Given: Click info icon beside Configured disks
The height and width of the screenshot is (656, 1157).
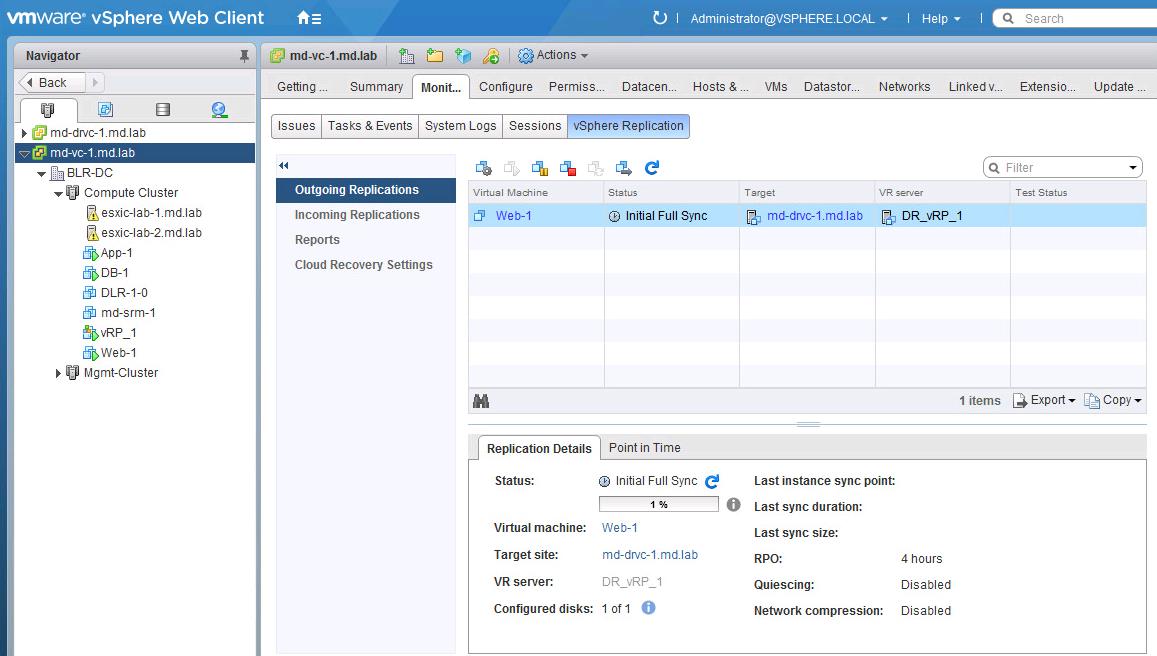Looking at the screenshot, I should click(x=648, y=608).
